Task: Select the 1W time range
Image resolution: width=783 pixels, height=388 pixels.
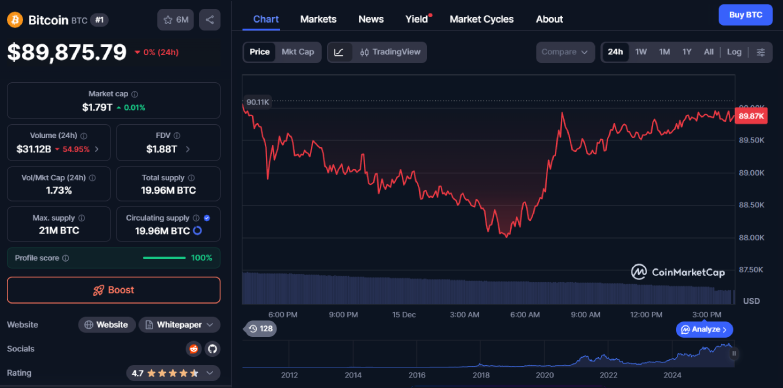Action: point(641,52)
